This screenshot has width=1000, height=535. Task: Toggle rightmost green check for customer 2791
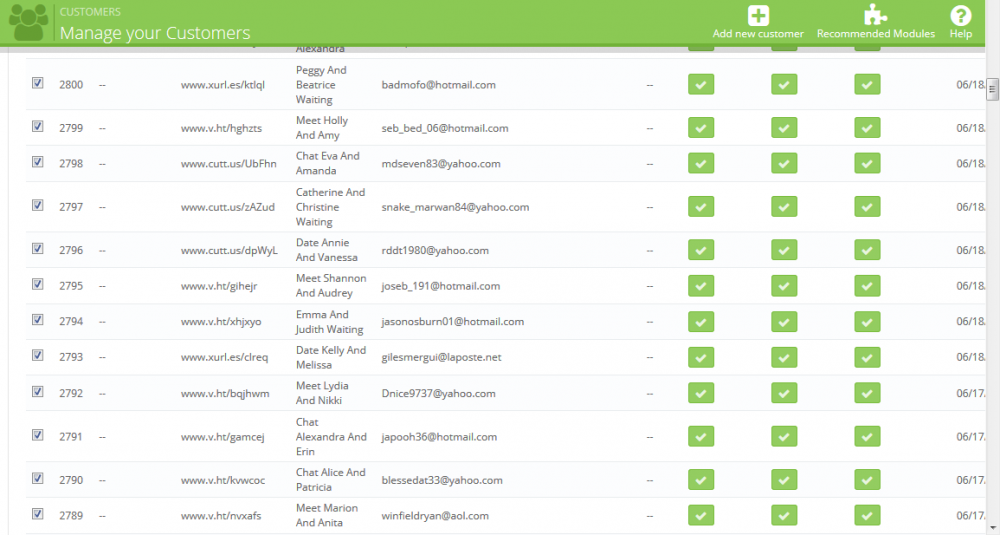click(x=867, y=436)
